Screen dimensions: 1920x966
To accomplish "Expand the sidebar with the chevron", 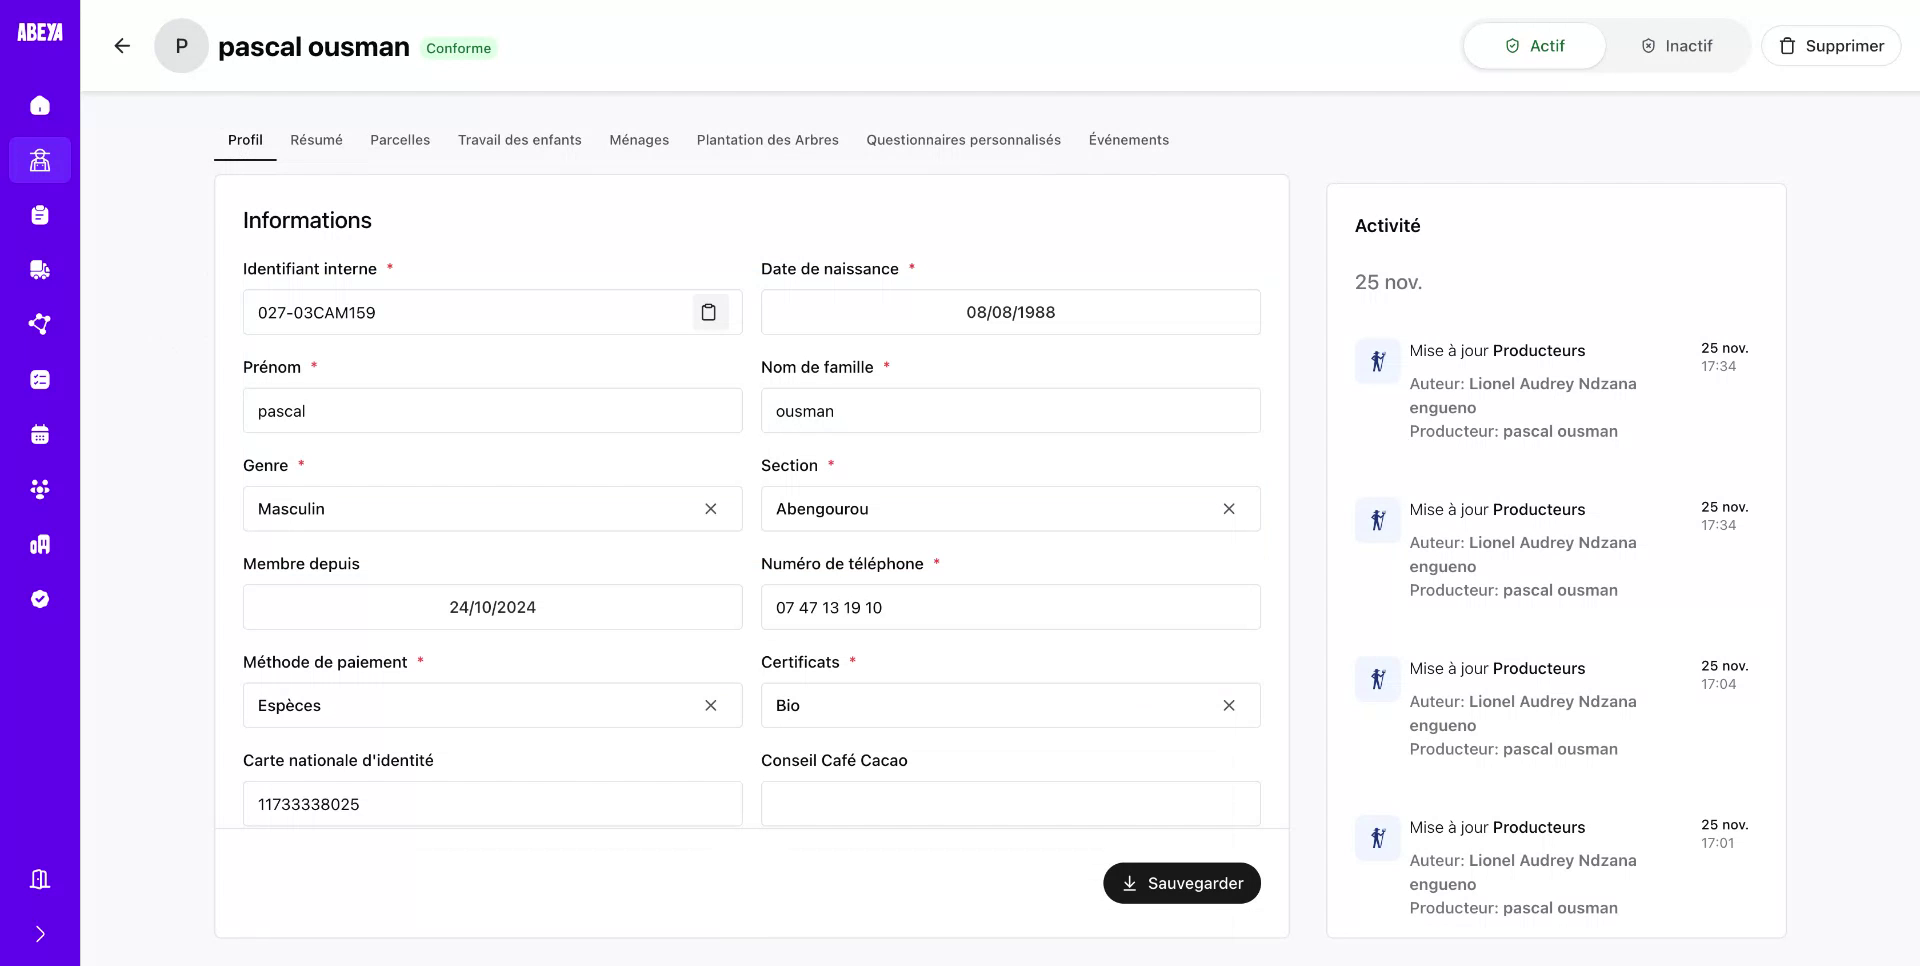I will 40,934.
